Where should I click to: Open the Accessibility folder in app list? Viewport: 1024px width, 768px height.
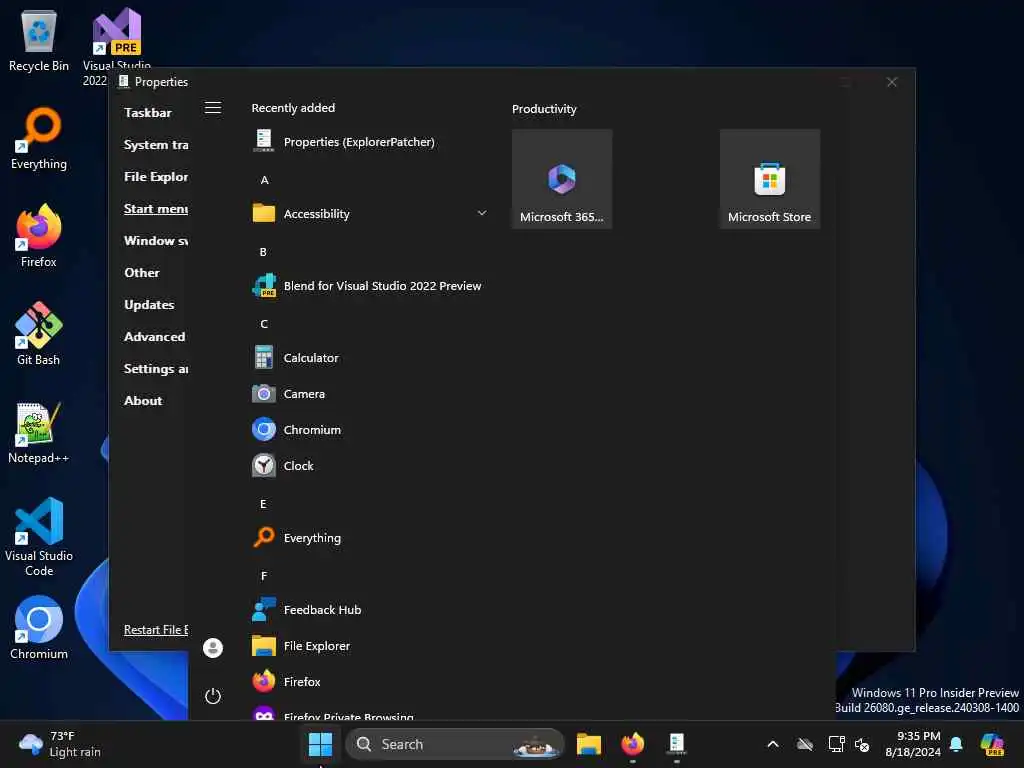(369, 214)
